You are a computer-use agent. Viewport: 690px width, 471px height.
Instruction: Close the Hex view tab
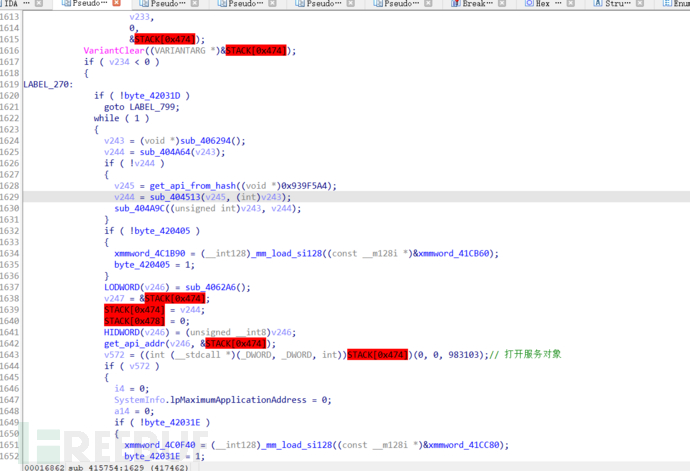click(x=571, y=4)
